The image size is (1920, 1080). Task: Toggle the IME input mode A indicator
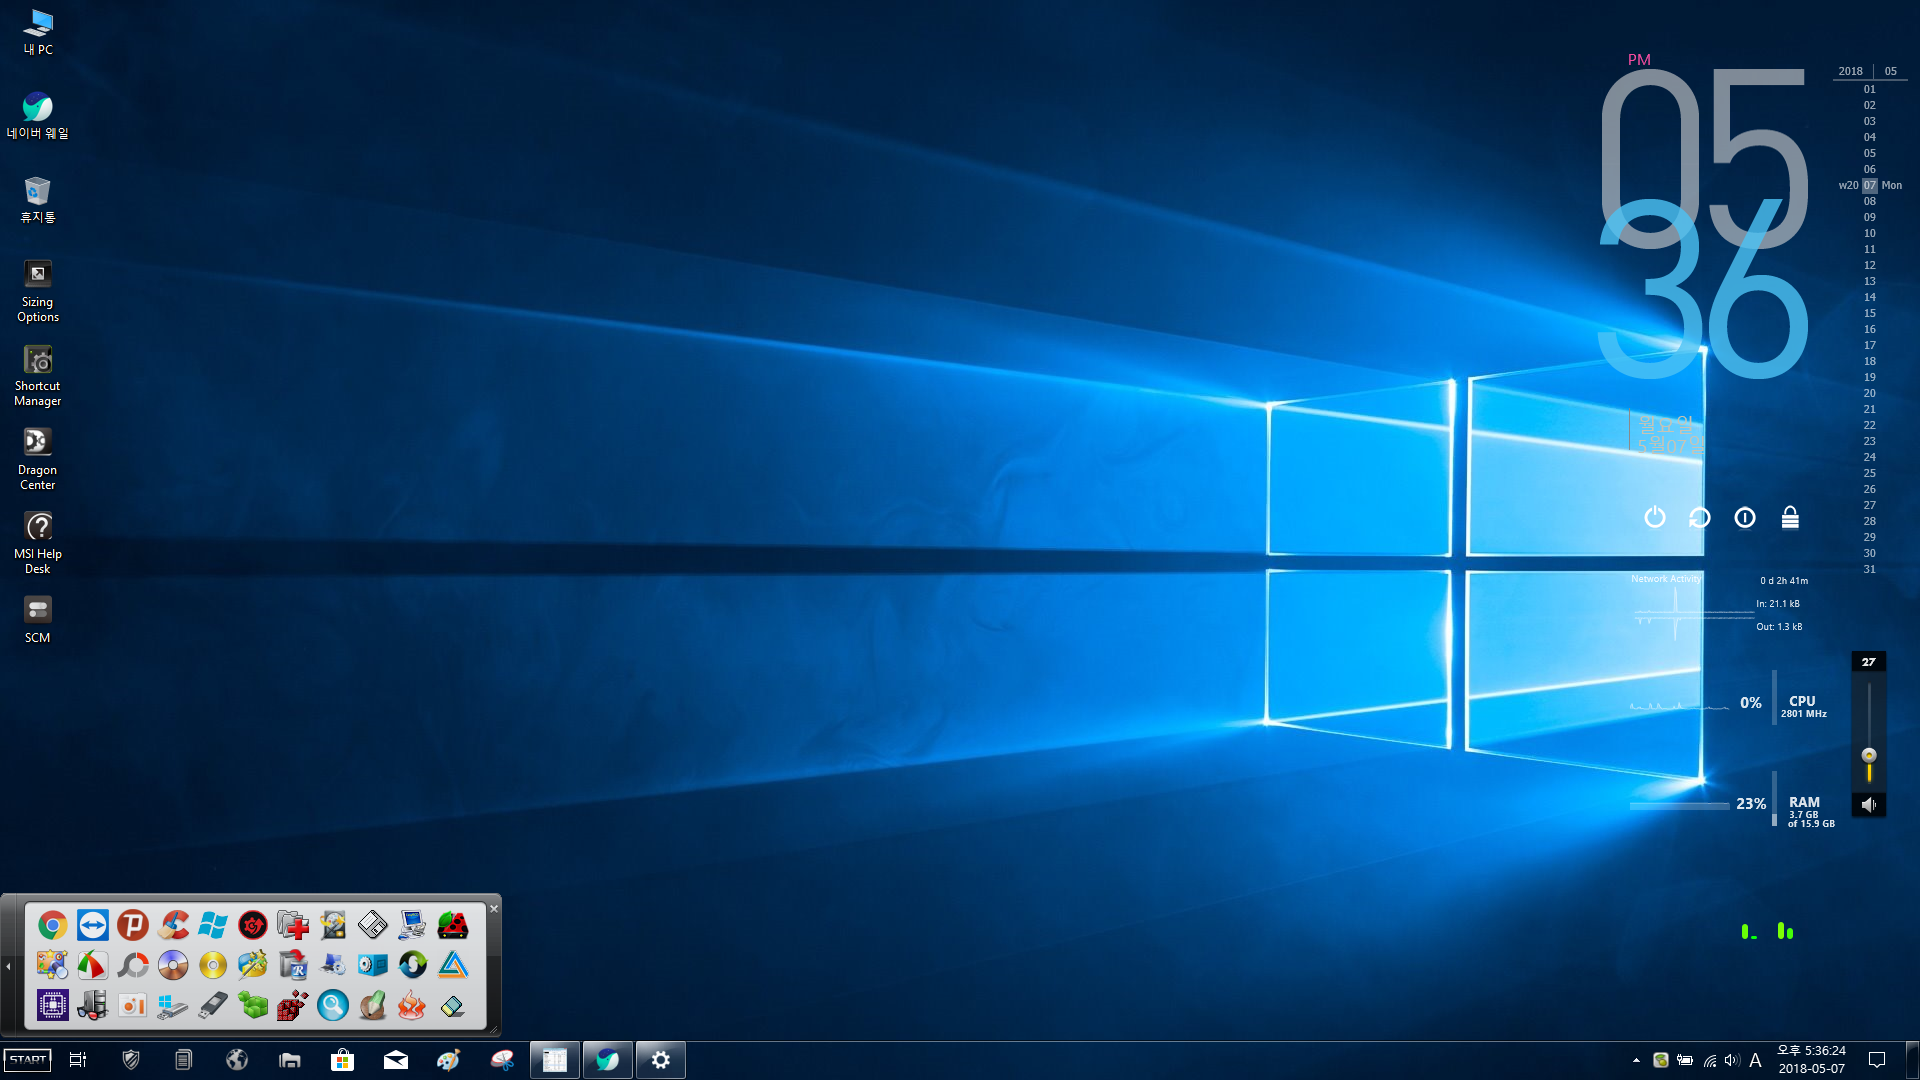[1755, 1060]
